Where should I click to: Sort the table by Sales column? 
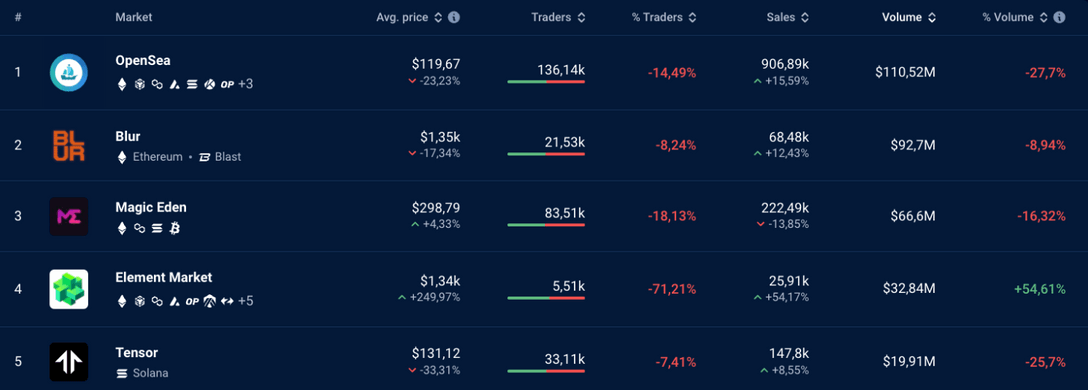click(788, 17)
